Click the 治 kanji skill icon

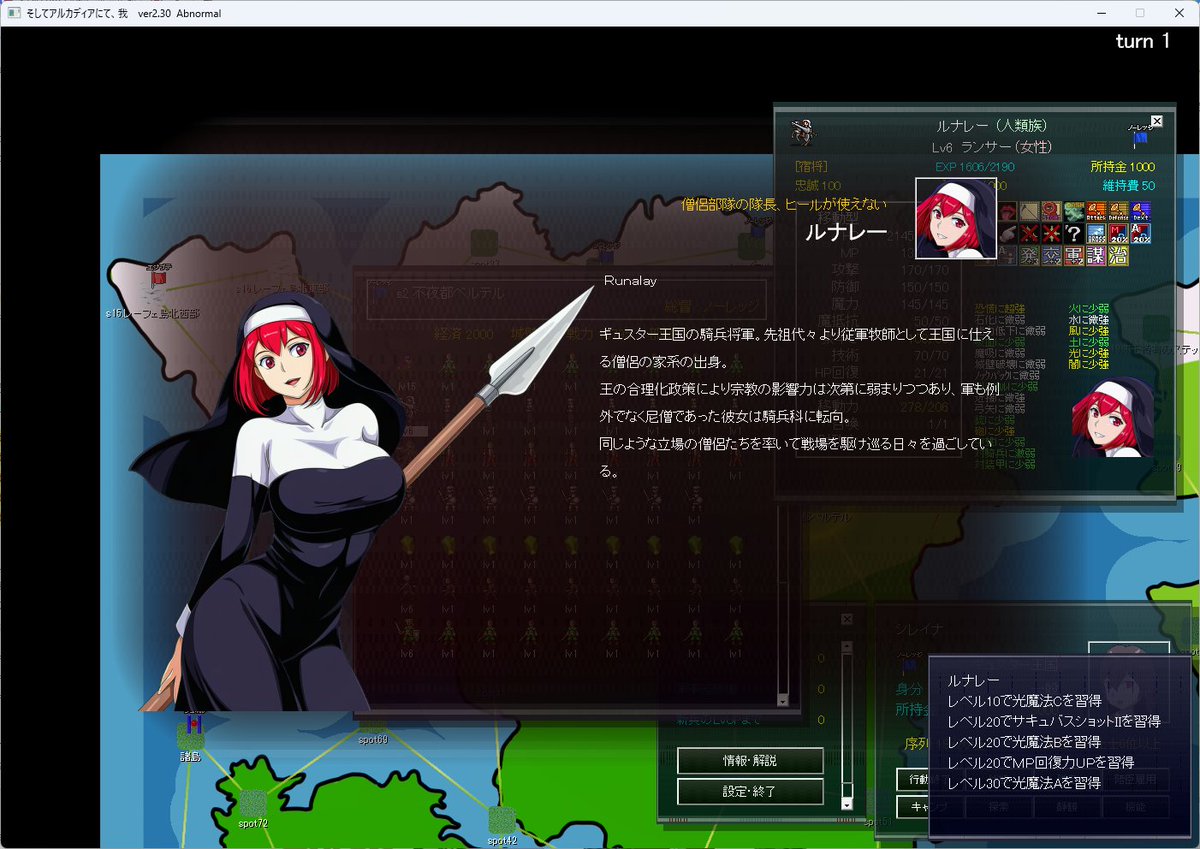(x=1118, y=255)
